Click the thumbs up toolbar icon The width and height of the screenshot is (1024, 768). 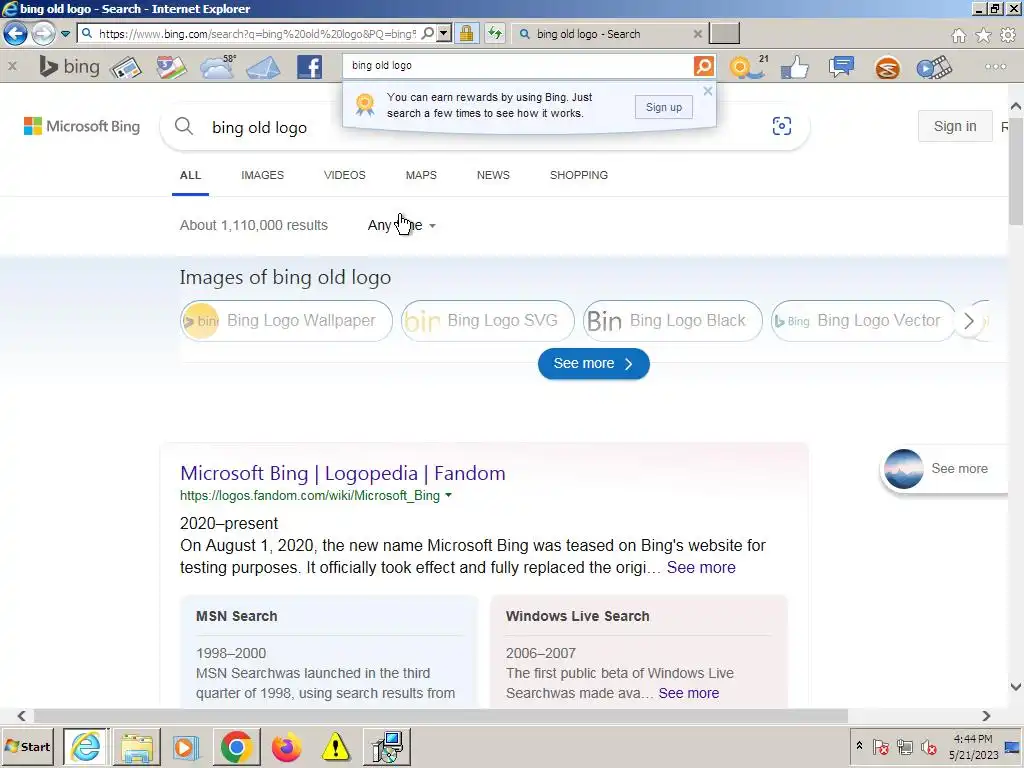coord(795,67)
